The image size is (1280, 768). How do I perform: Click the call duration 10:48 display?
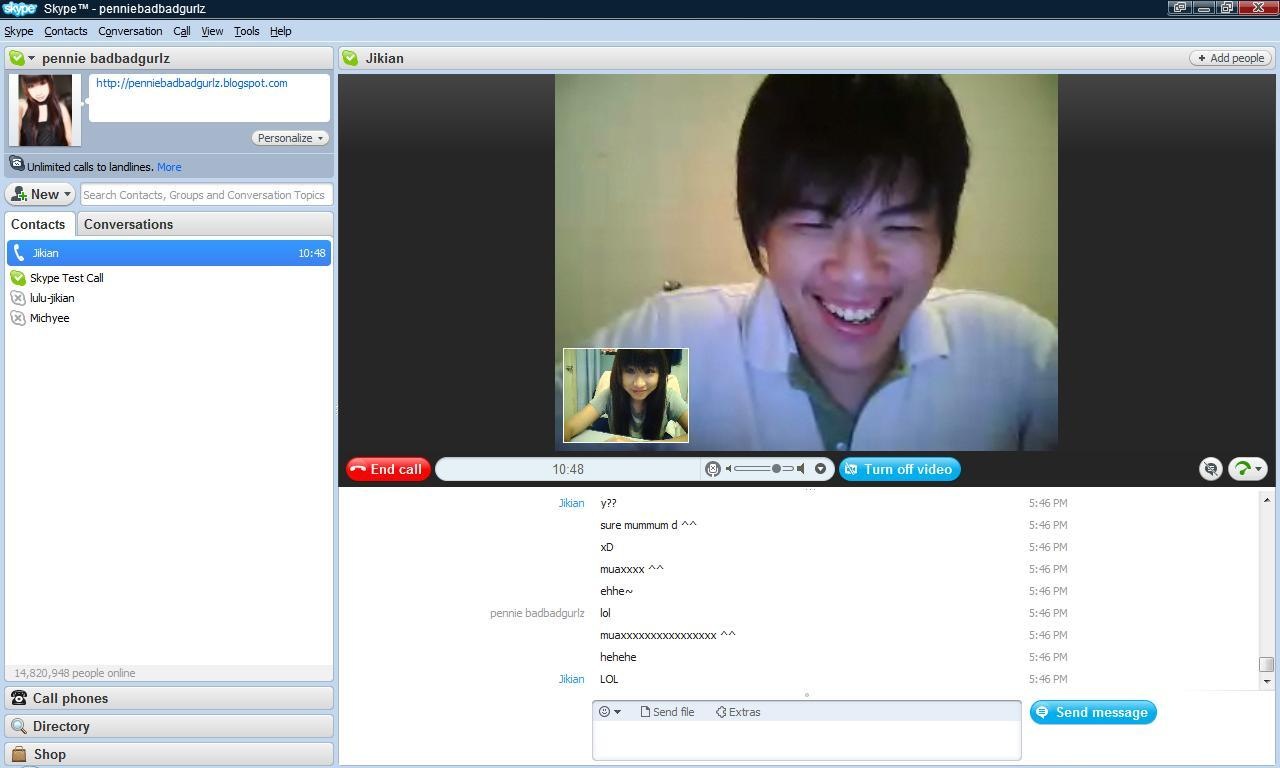(568, 469)
